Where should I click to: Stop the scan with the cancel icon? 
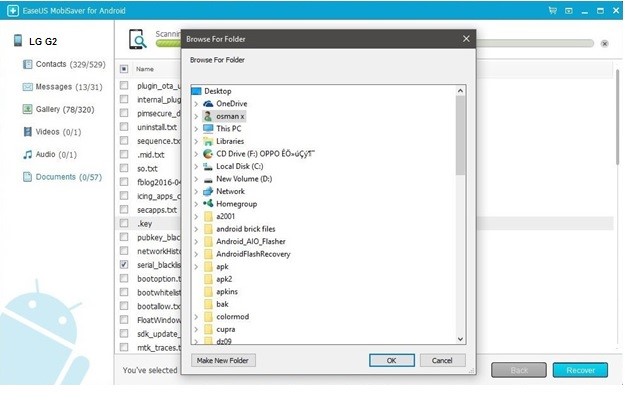coord(604,43)
